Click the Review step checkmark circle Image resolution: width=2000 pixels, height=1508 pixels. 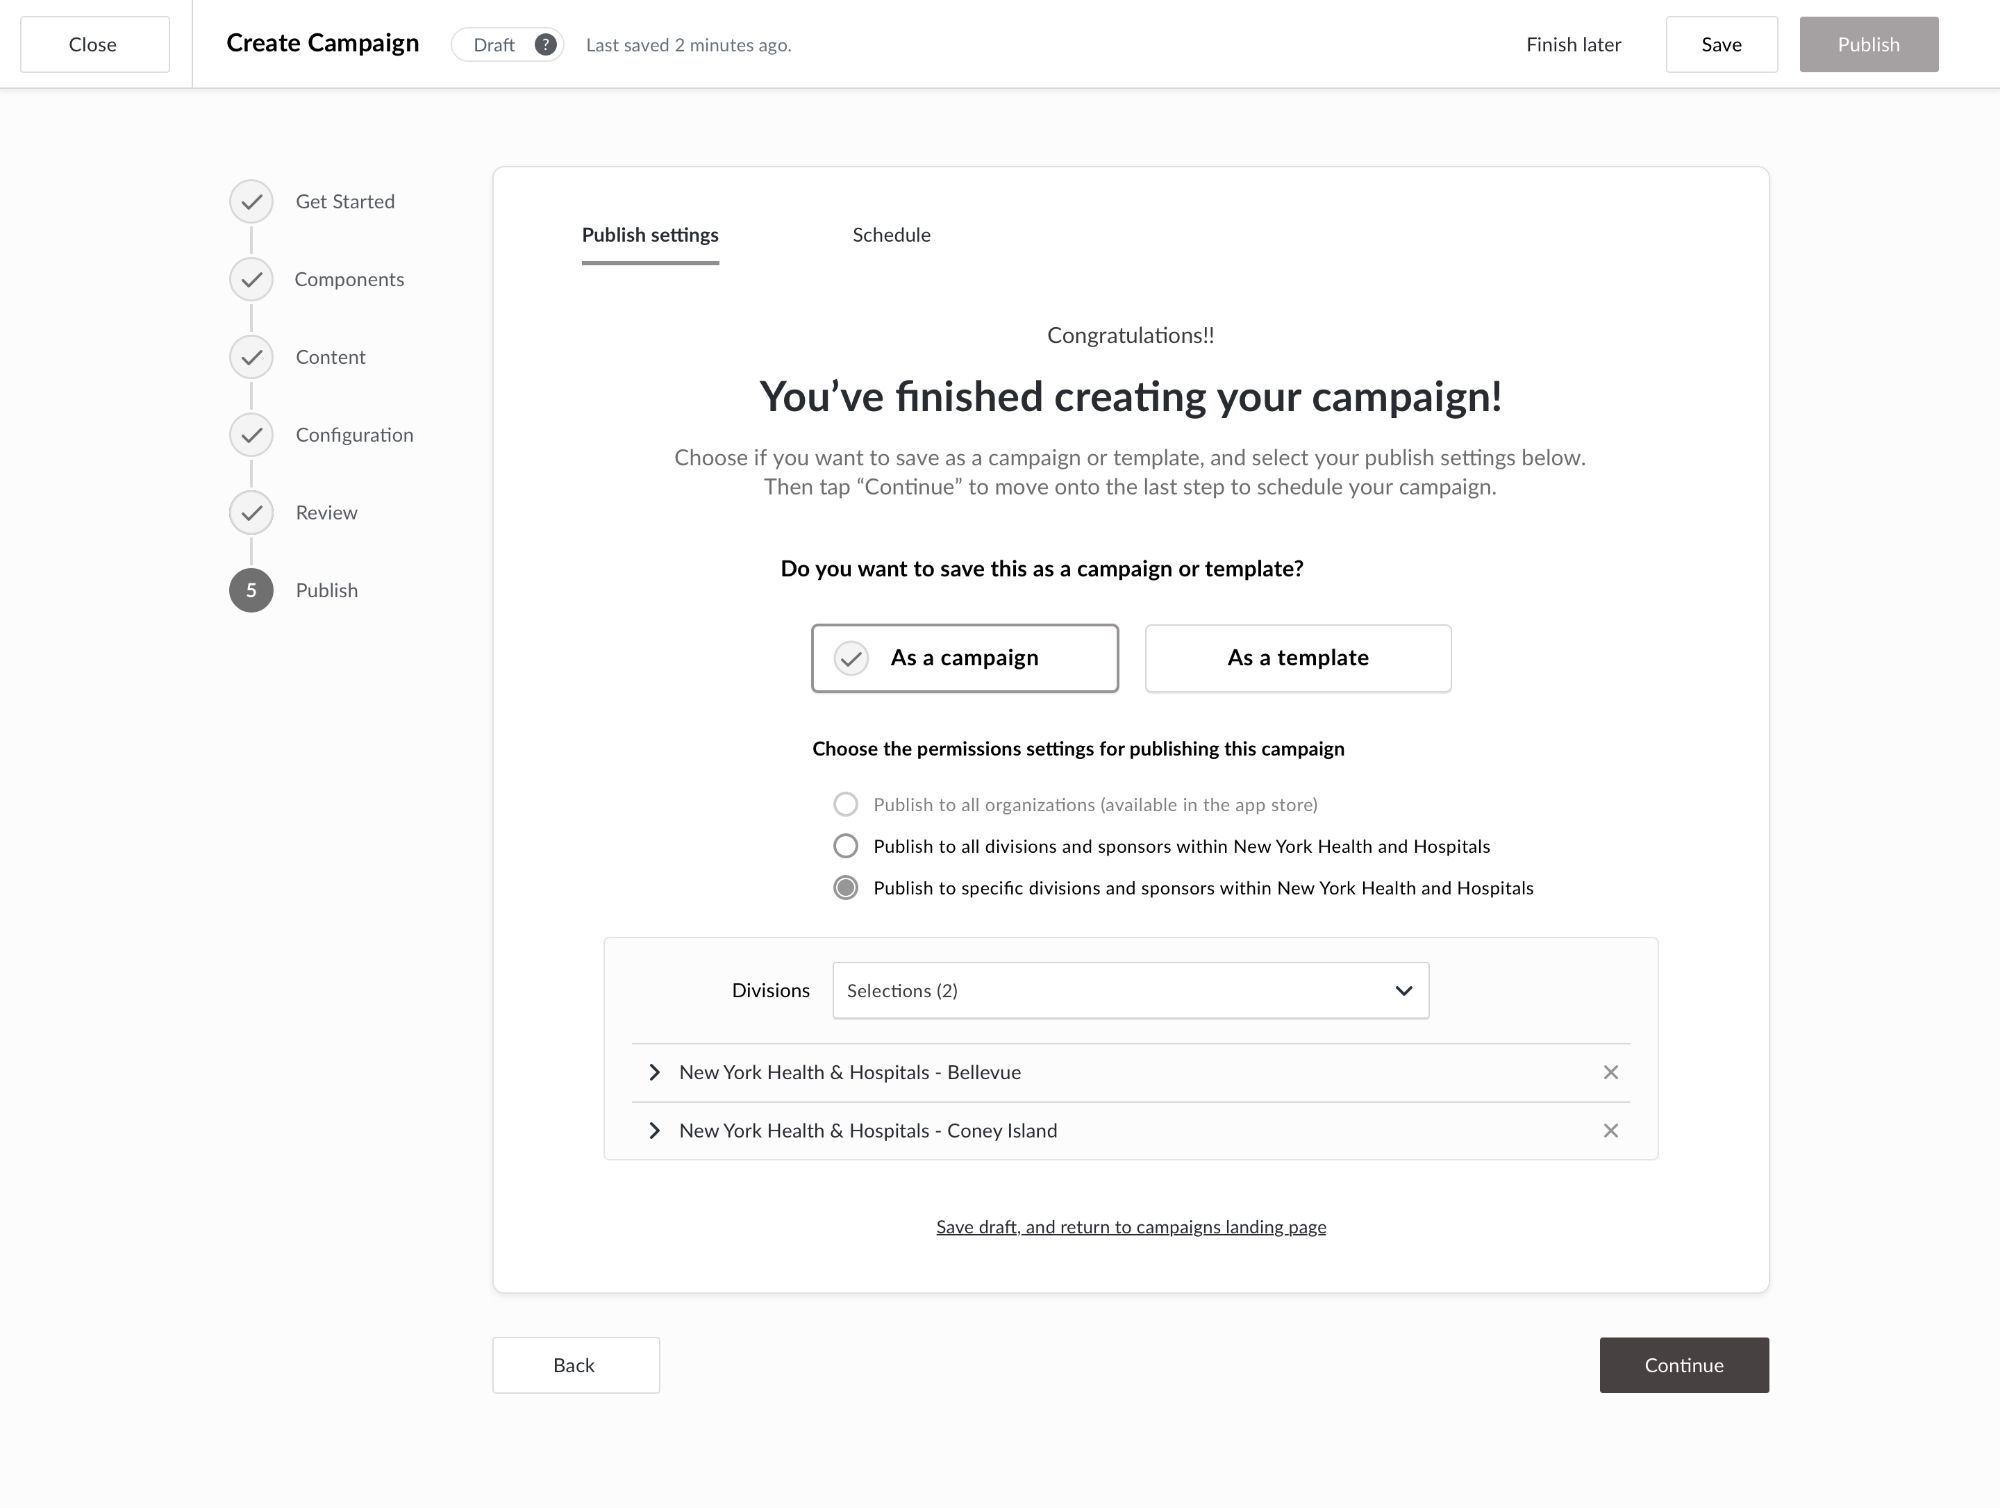(251, 513)
